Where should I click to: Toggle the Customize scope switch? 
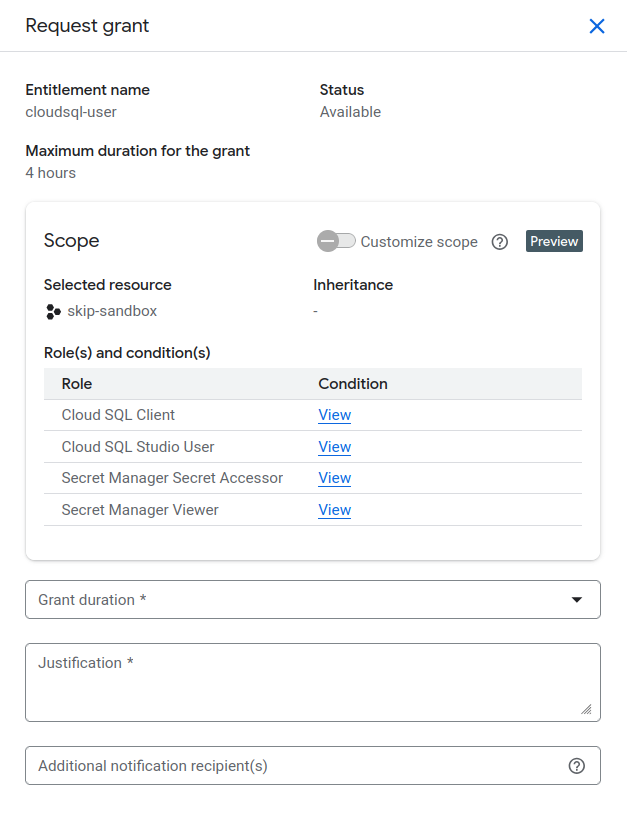pos(336,241)
